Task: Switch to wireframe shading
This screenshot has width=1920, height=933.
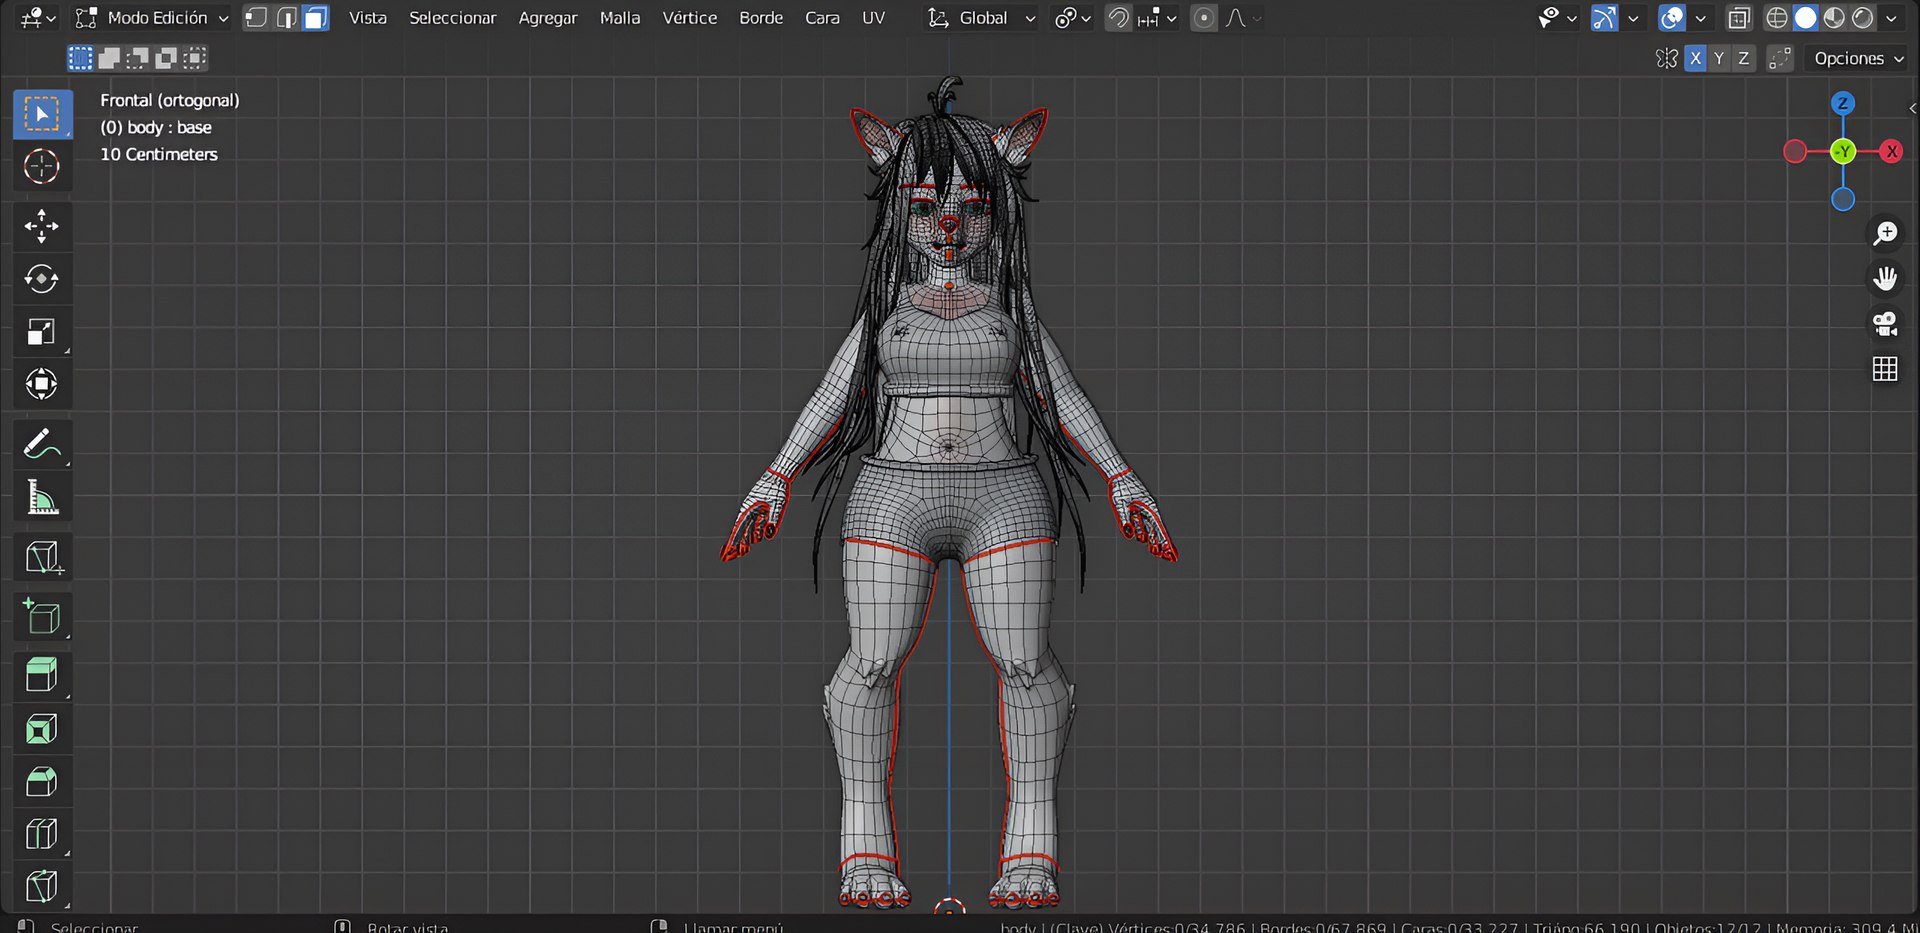Action: [x=1777, y=18]
